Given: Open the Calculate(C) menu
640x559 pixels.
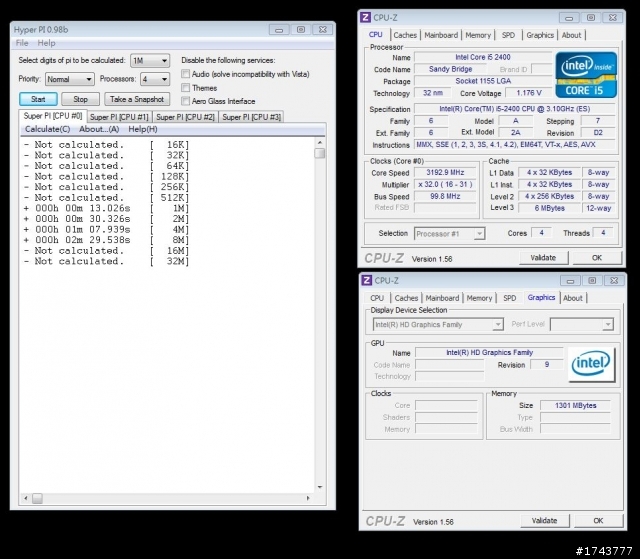Looking at the screenshot, I should click(x=47, y=129).
